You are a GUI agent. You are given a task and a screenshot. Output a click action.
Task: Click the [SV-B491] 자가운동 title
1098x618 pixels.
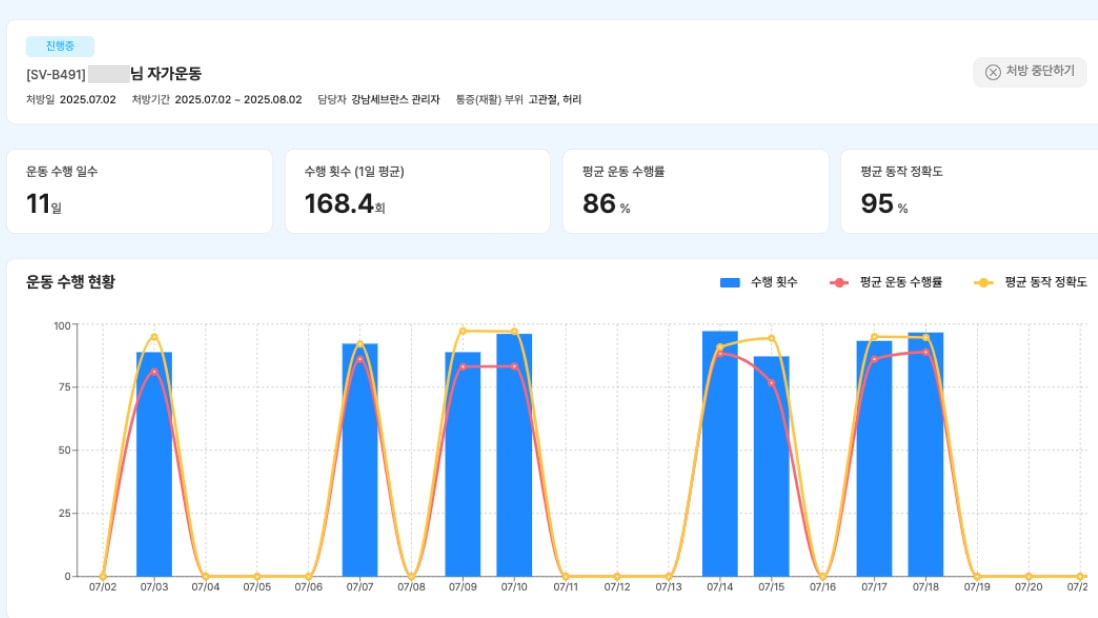click(114, 74)
